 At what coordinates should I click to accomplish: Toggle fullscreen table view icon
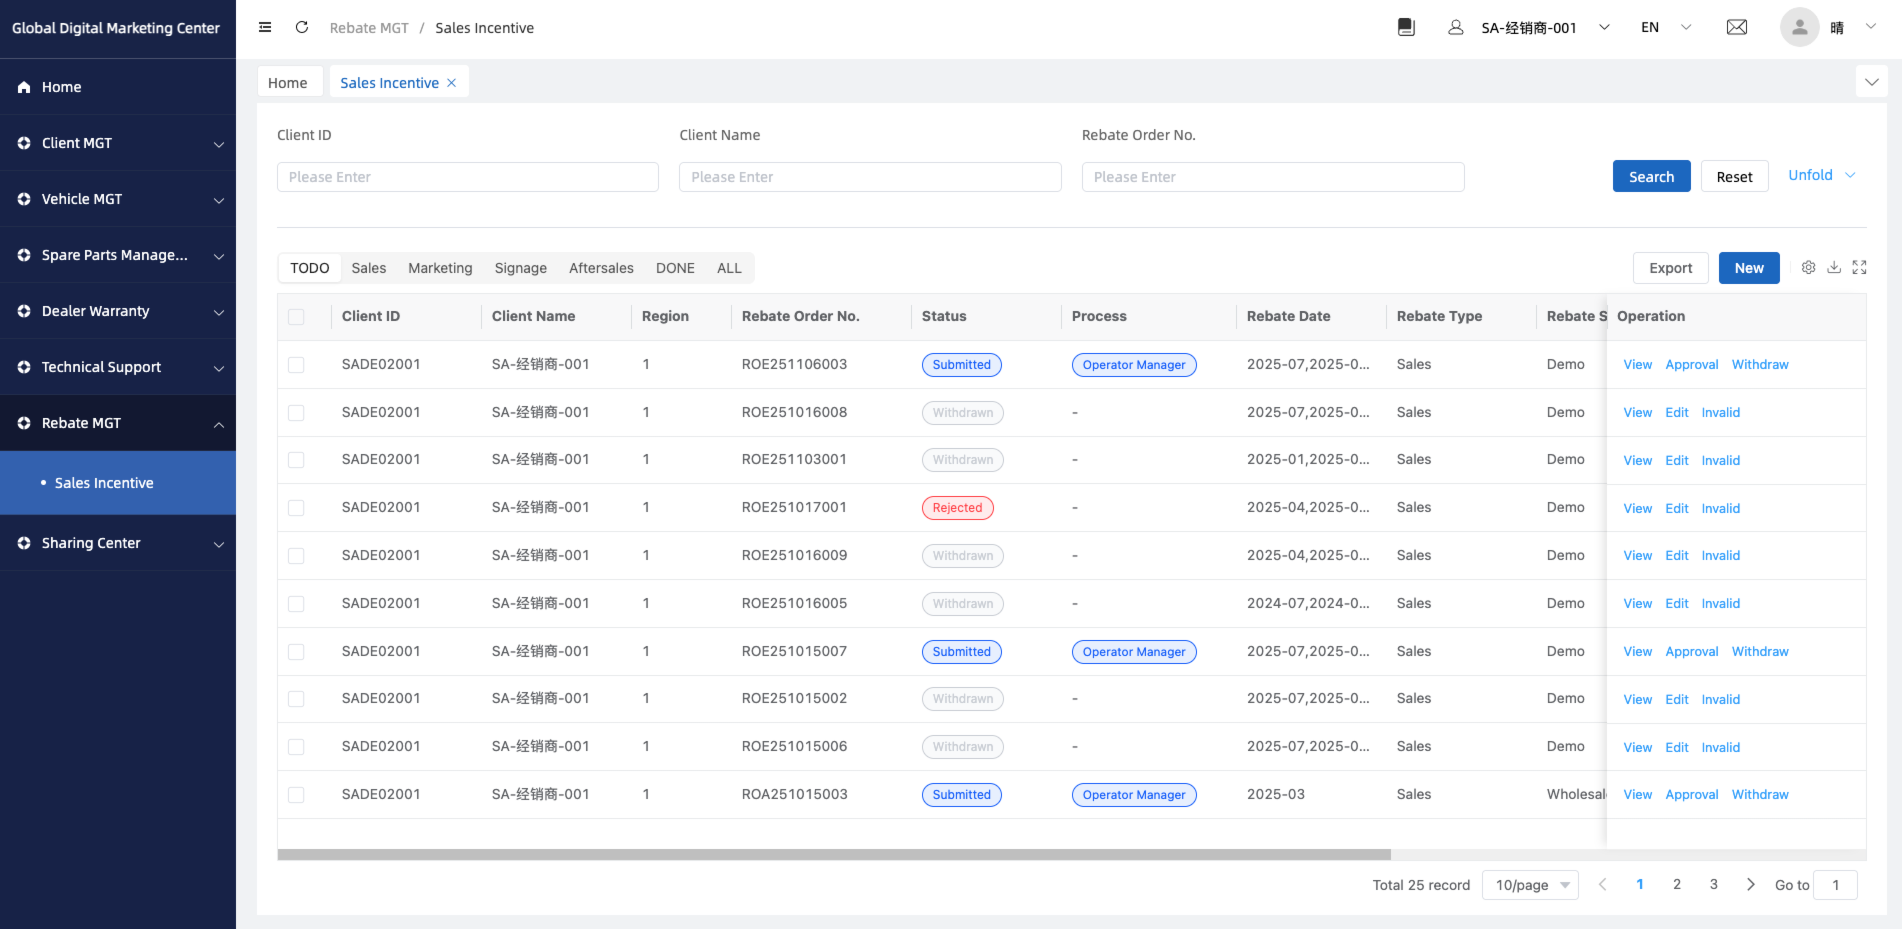pos(1859,267)
